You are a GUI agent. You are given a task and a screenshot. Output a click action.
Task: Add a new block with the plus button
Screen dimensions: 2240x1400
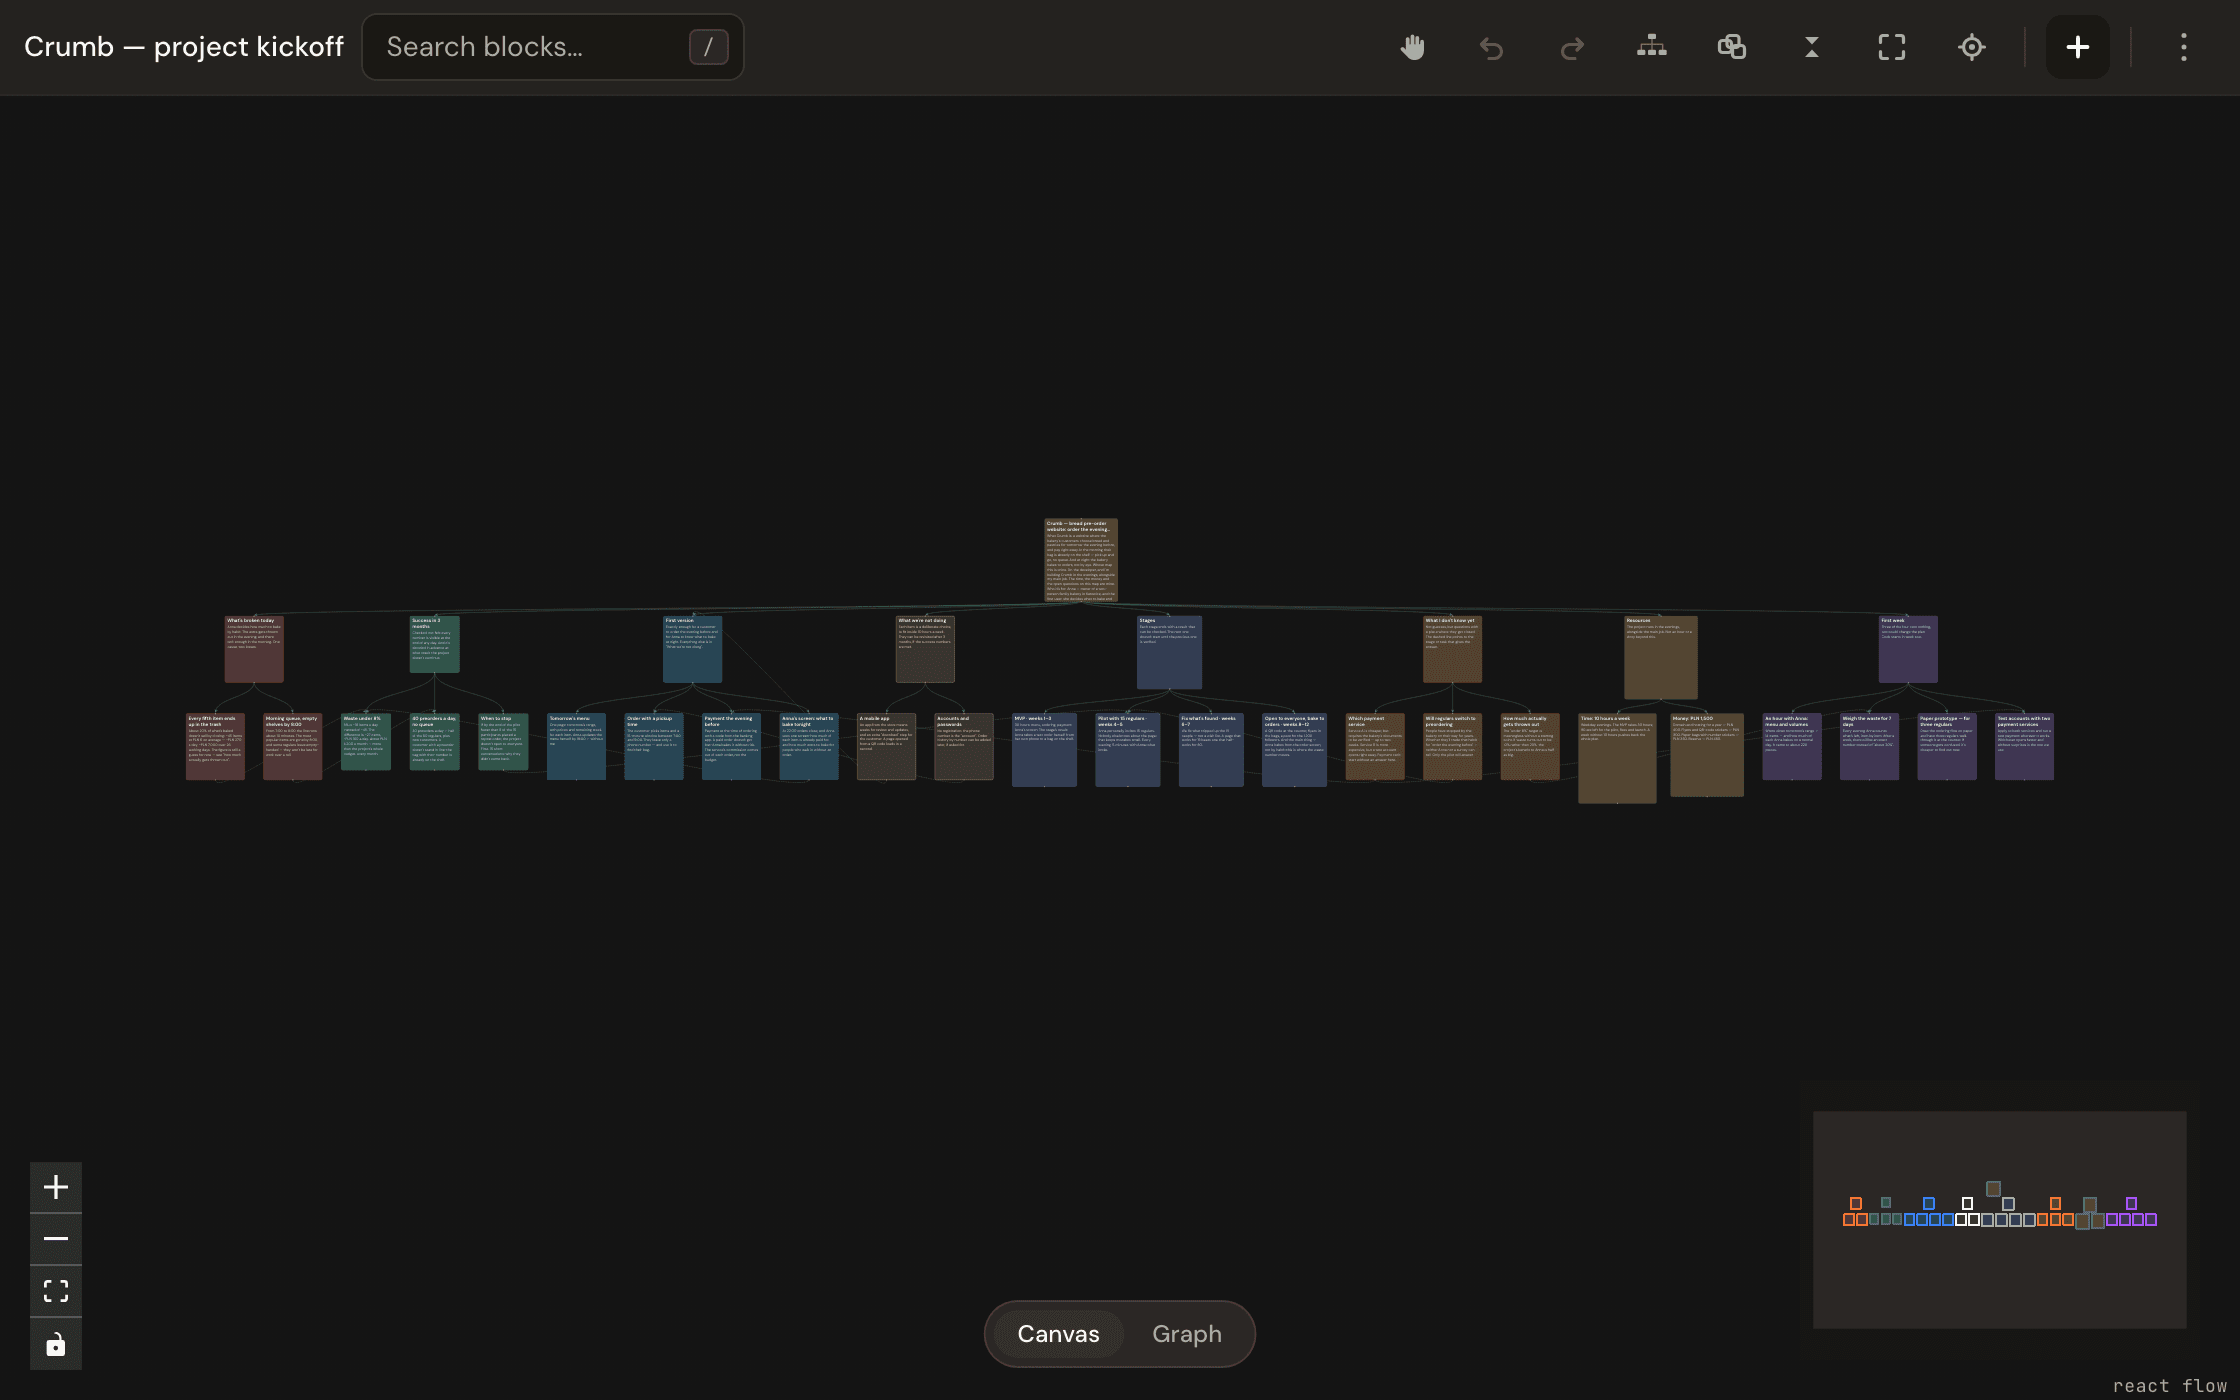point(2078,47)
